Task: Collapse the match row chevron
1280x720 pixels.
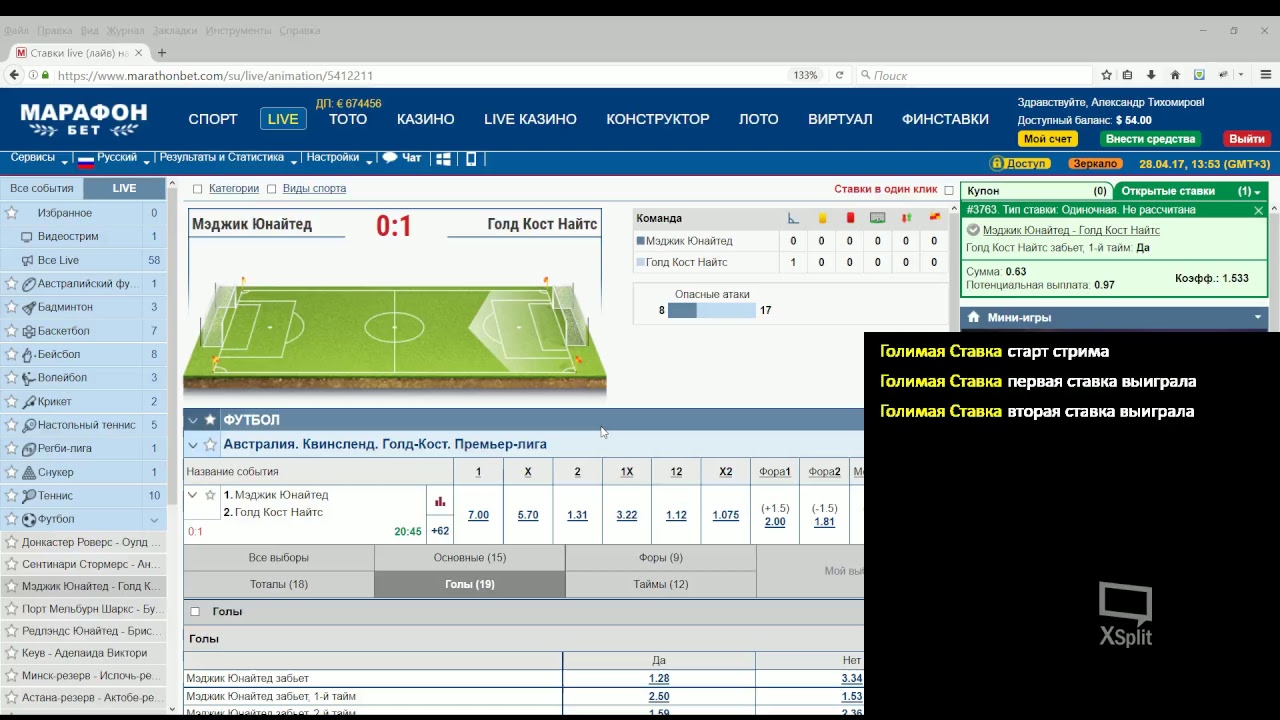Action: tap(193, 495)
